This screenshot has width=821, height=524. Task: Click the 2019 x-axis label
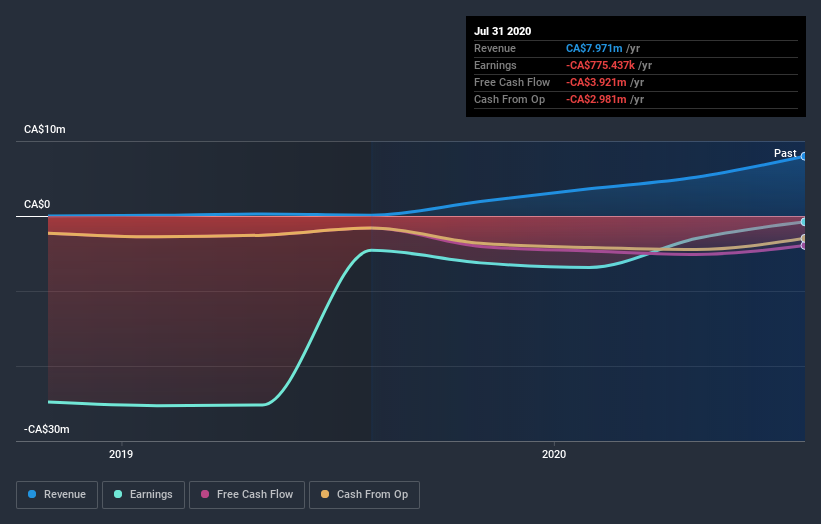tap(121, 454)
